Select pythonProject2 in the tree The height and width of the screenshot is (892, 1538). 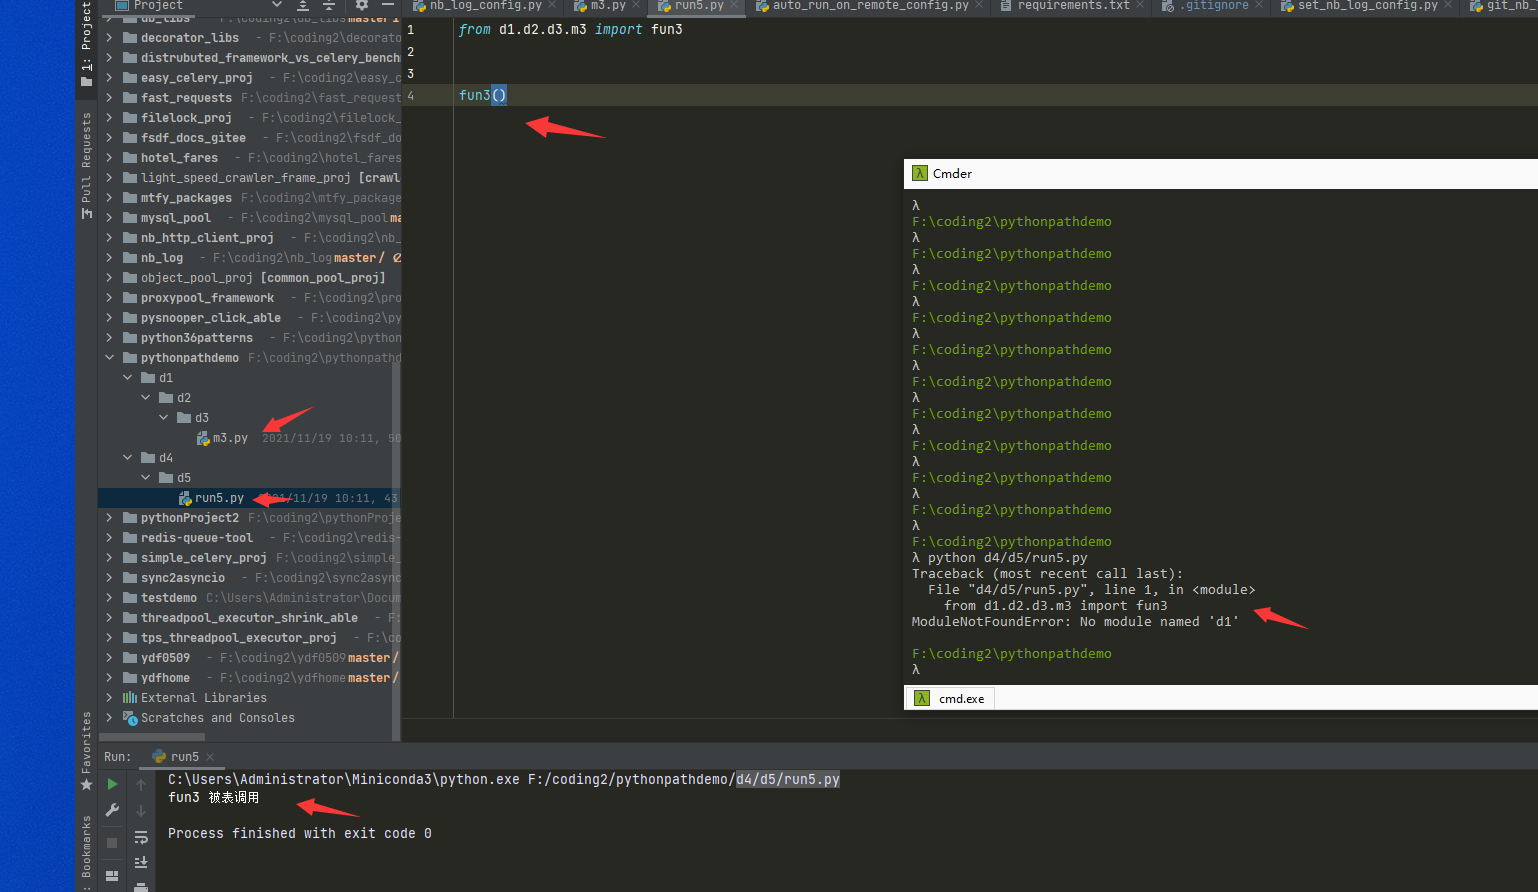(190, 518)
